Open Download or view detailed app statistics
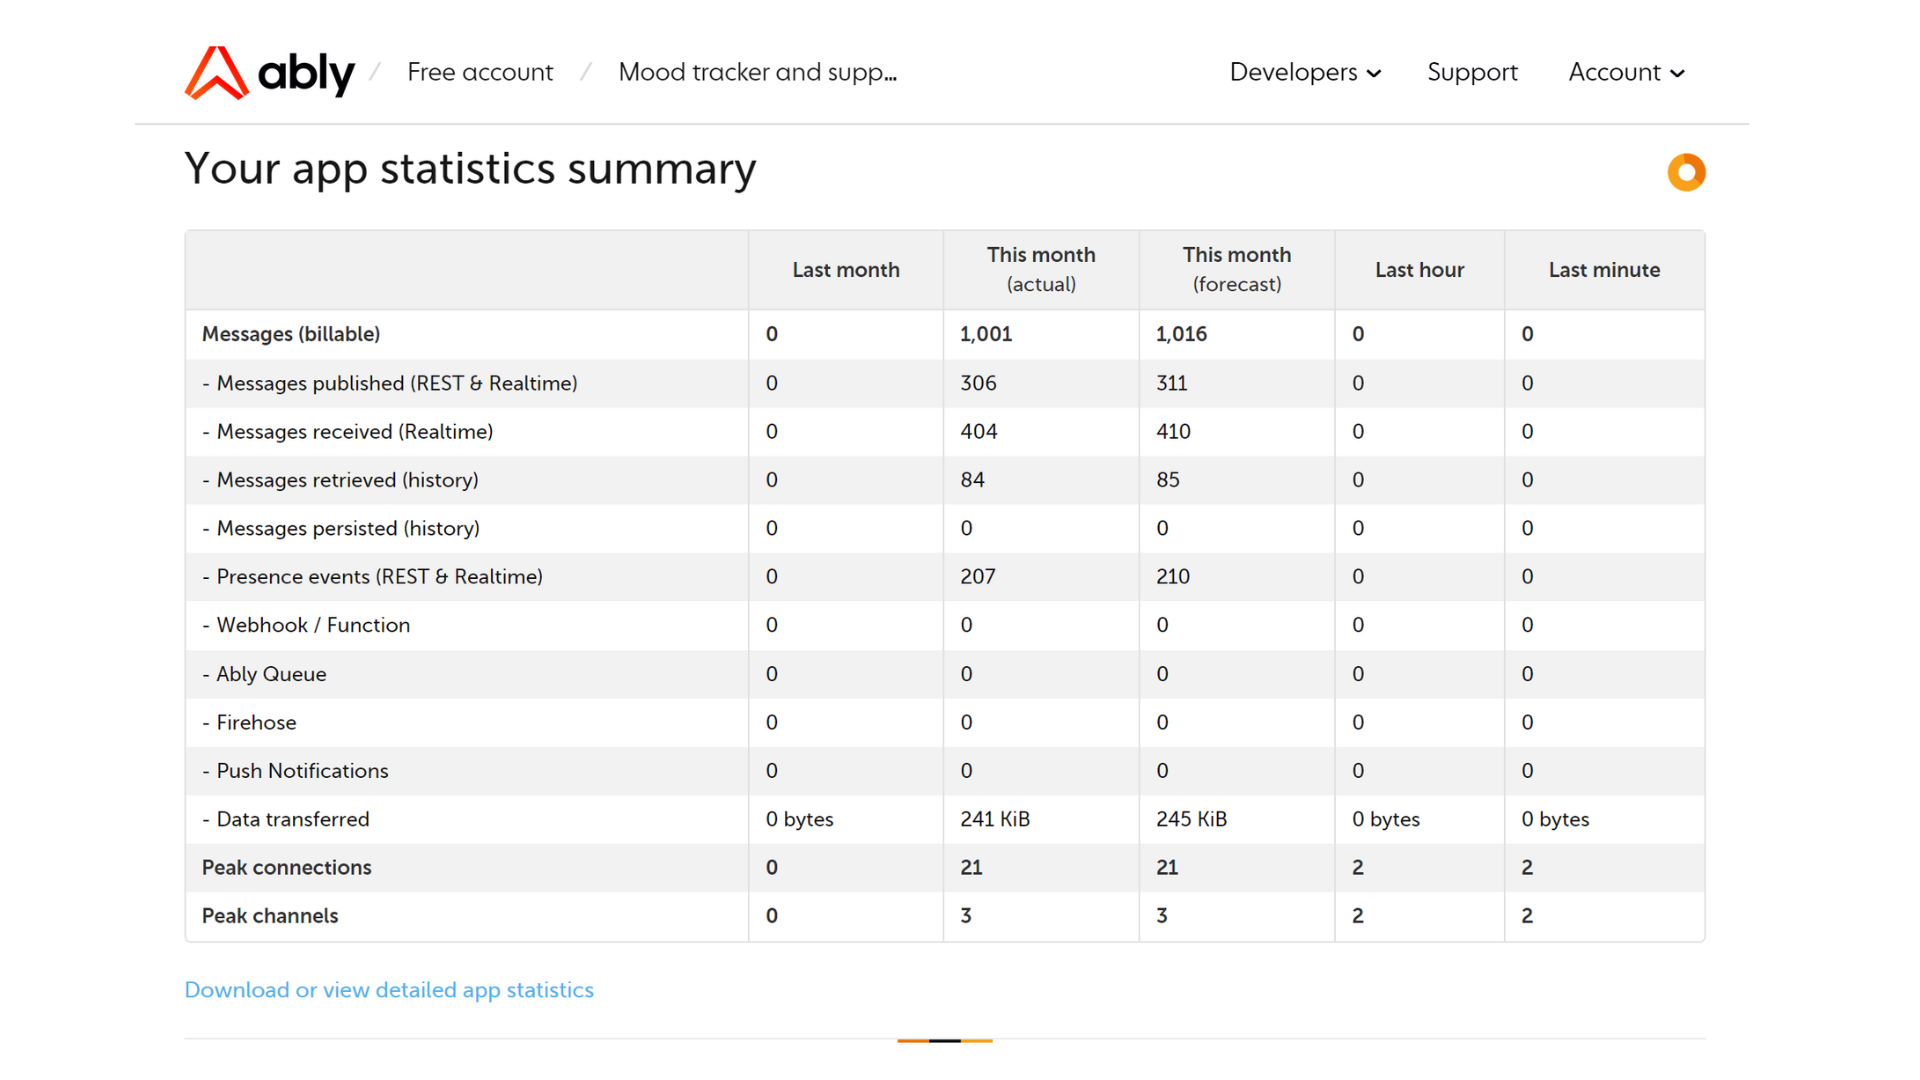This screenshot has height=1080, width=1920. tap(389, 989)
